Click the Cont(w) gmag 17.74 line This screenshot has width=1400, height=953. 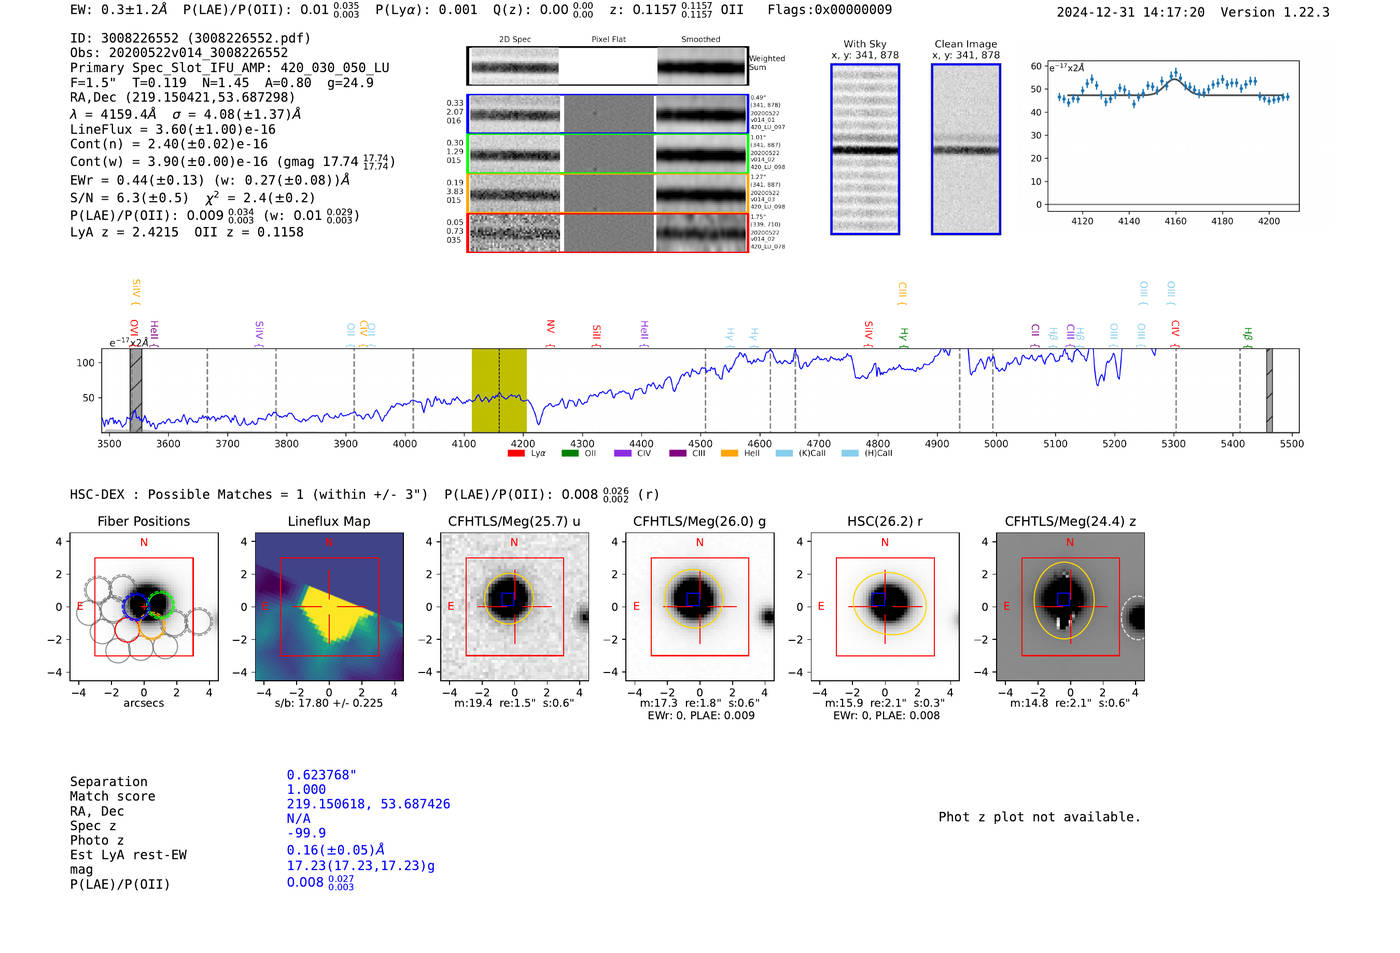pos(232,161)
